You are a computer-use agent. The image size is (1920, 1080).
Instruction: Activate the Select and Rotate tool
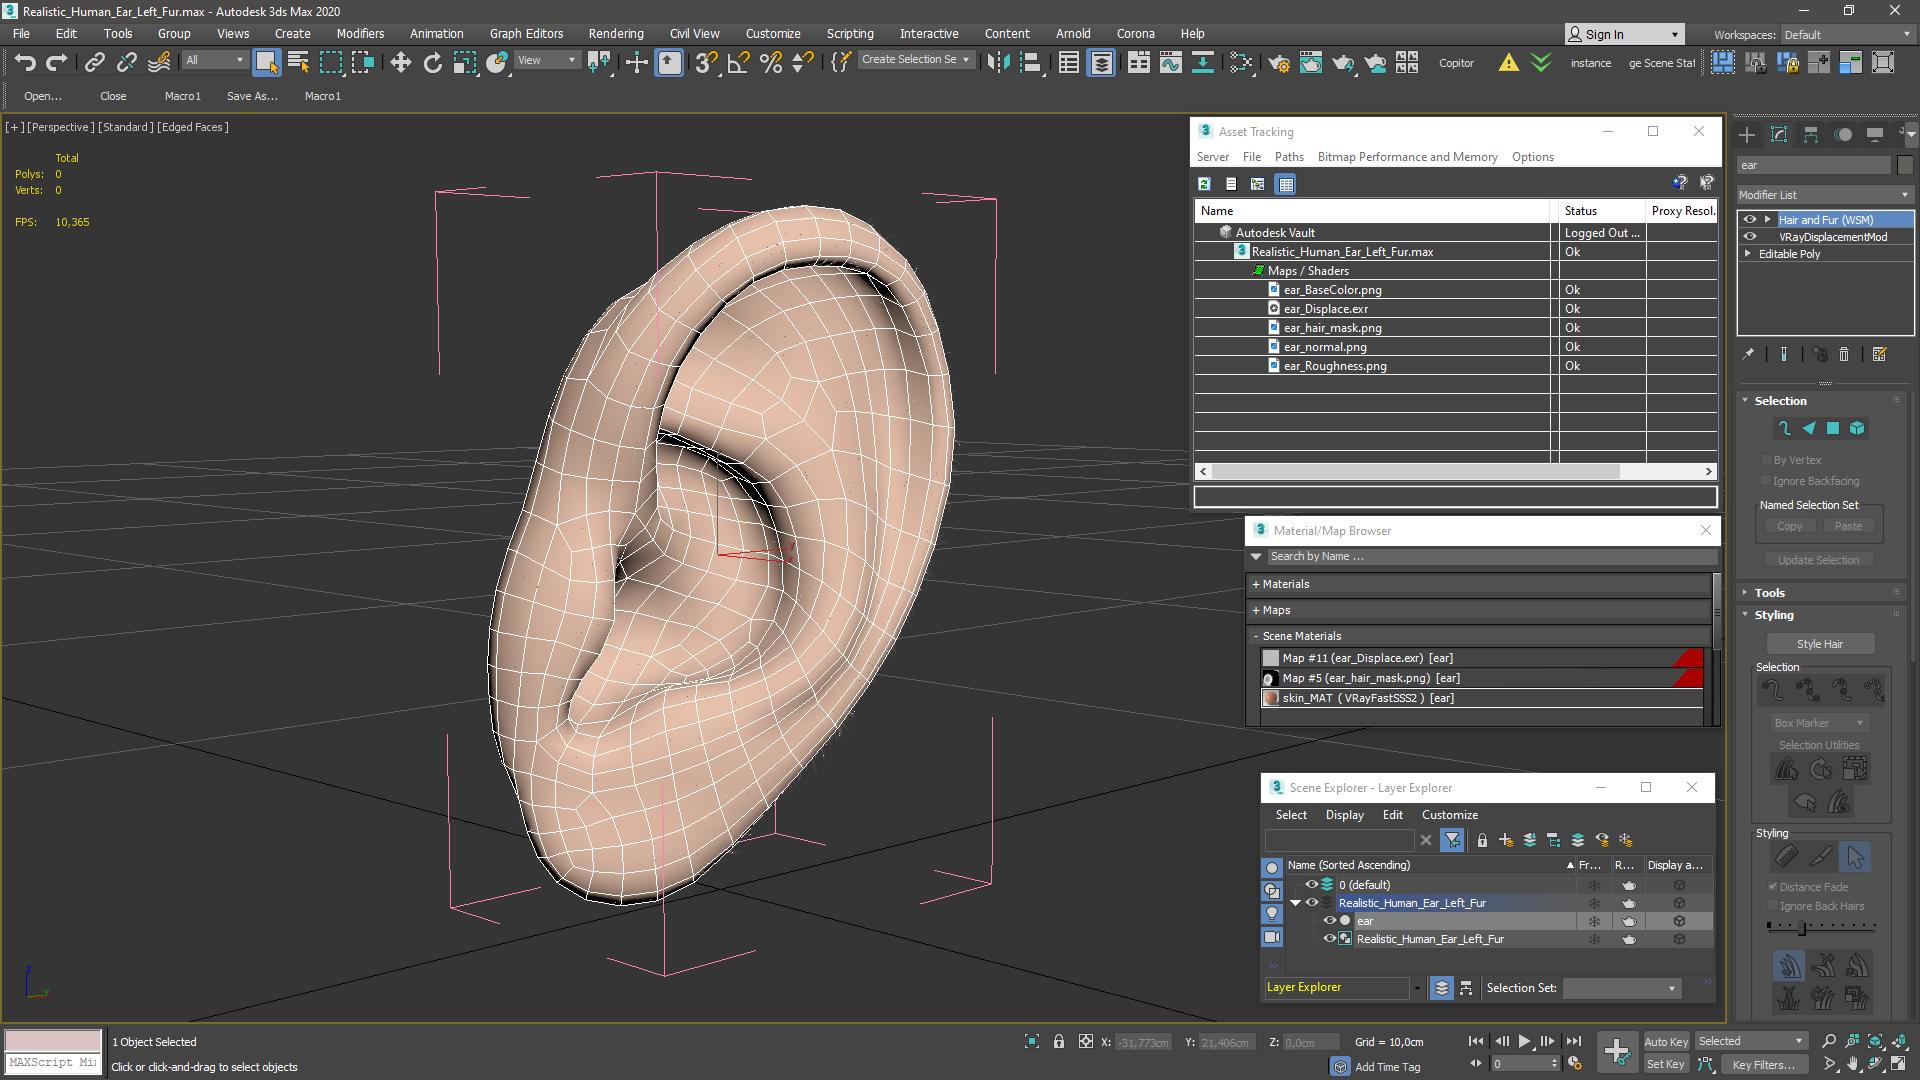pyautogui.click(x=432, y=62)
